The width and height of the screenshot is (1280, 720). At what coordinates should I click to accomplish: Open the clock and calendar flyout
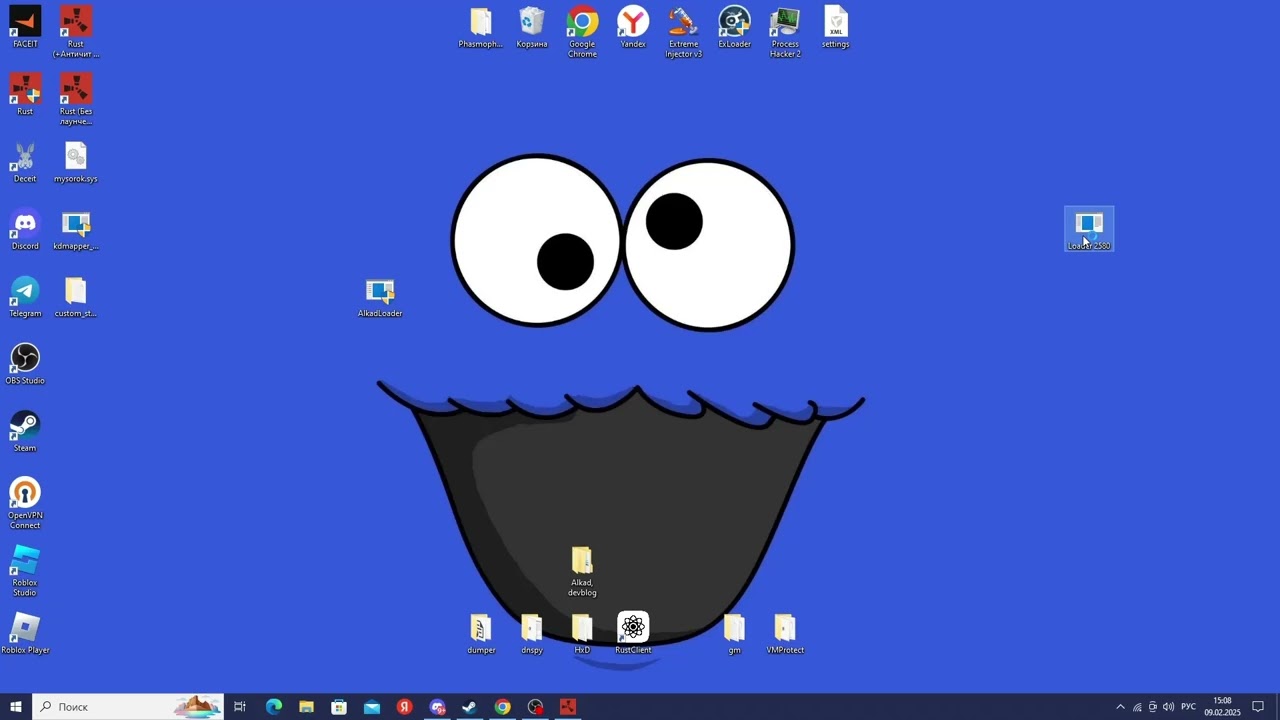(x=1222, y=707)
